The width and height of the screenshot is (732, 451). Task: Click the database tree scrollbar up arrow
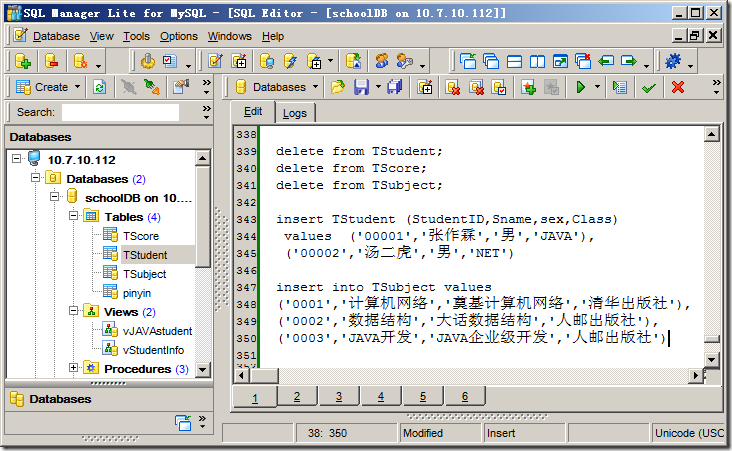[203, 159]
